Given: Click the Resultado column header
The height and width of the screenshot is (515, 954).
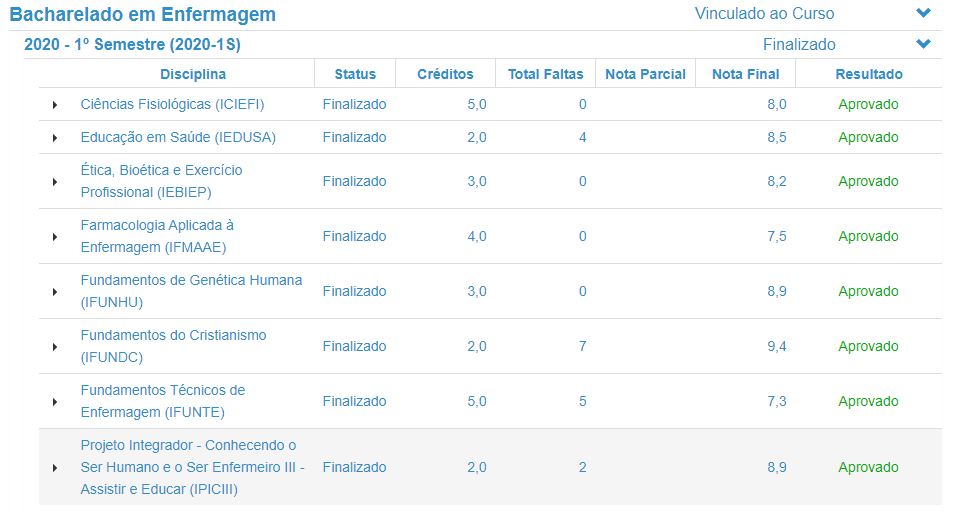Looking at the screenshot, I should click(x=869, y=74).
